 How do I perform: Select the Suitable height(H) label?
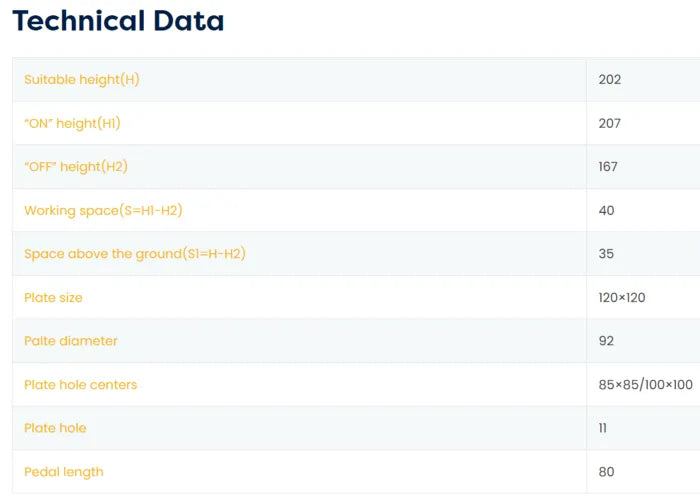[x=82, y=79]
